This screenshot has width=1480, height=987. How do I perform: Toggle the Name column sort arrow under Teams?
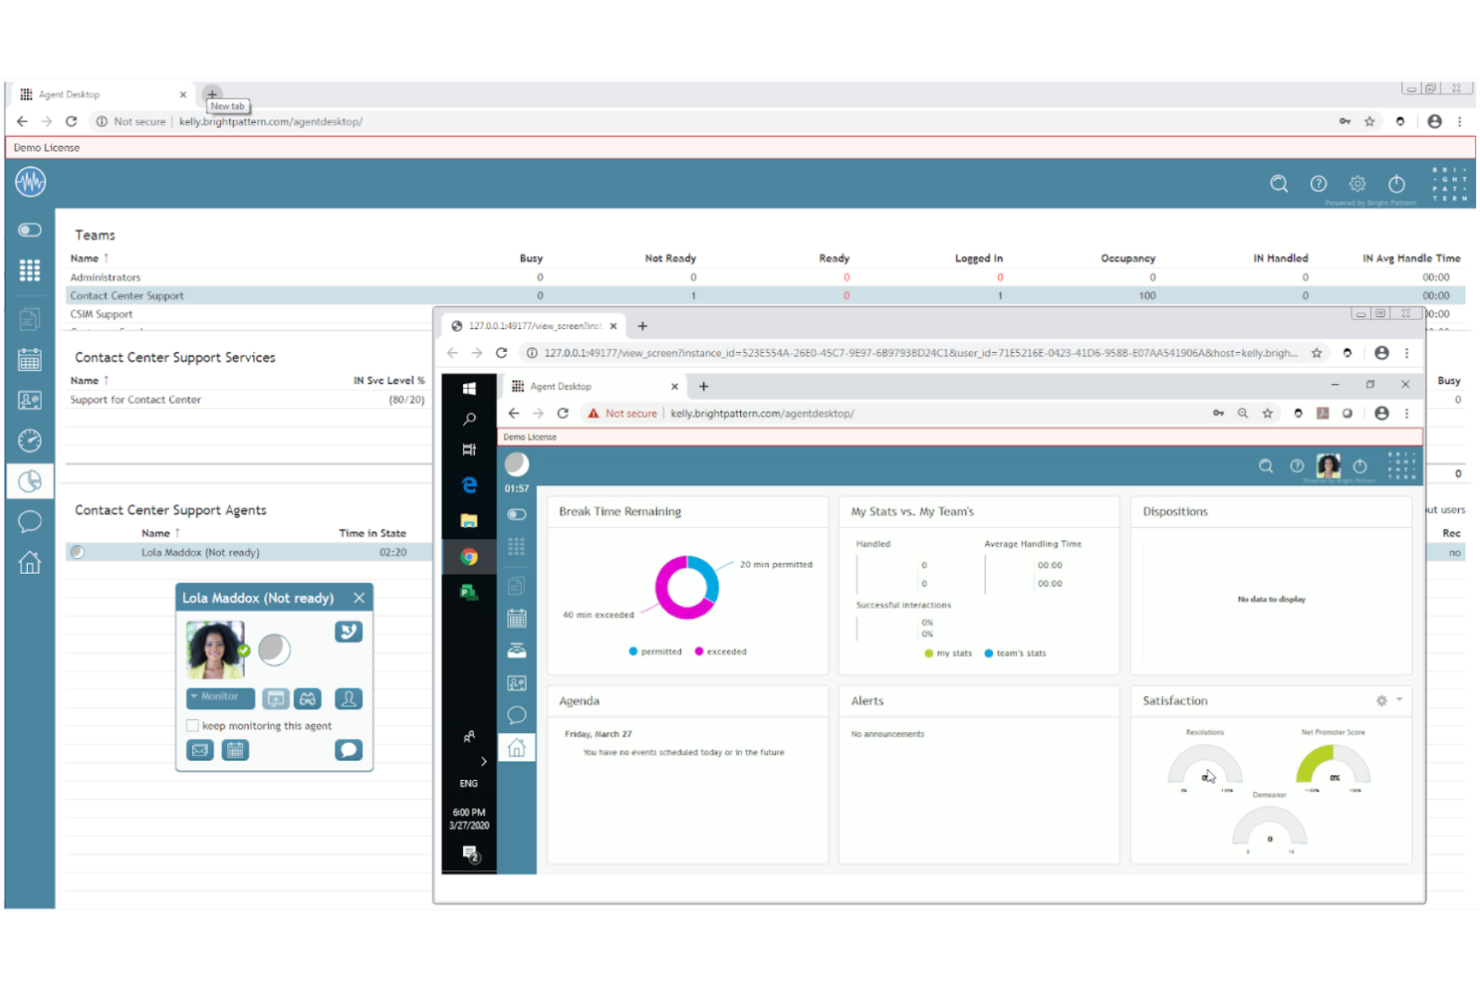coord(104,257)
